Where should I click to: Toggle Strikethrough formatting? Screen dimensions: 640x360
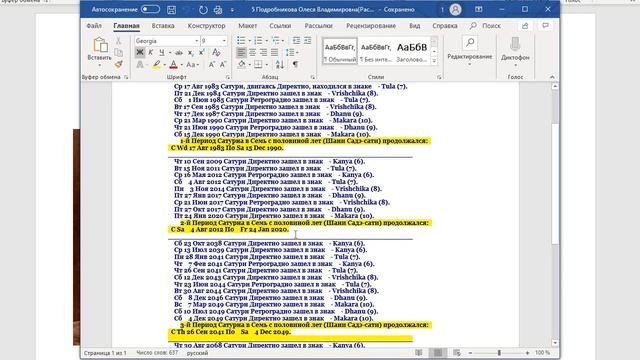coord(179,53)
